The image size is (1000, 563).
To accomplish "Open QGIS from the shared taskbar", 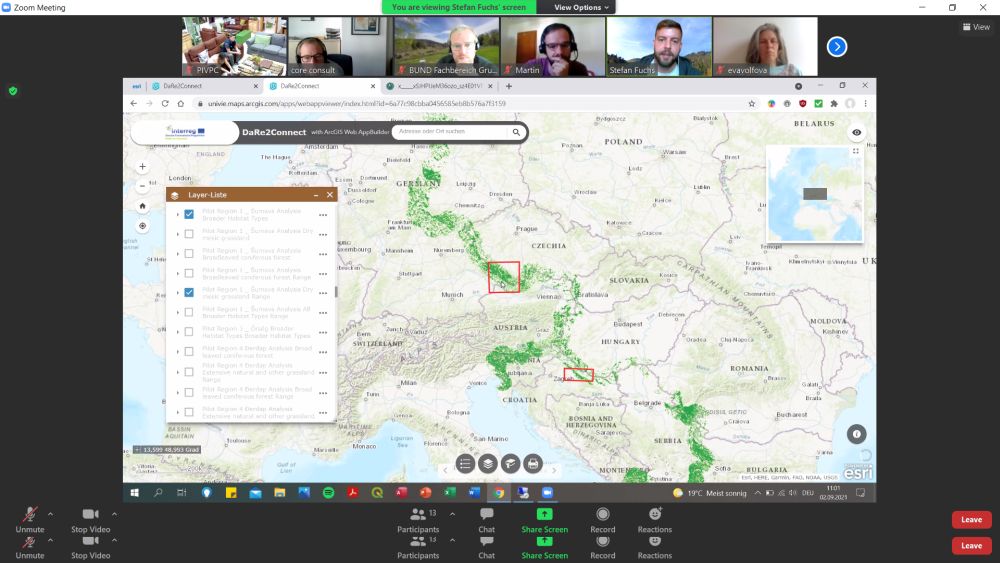I will 377,492.
